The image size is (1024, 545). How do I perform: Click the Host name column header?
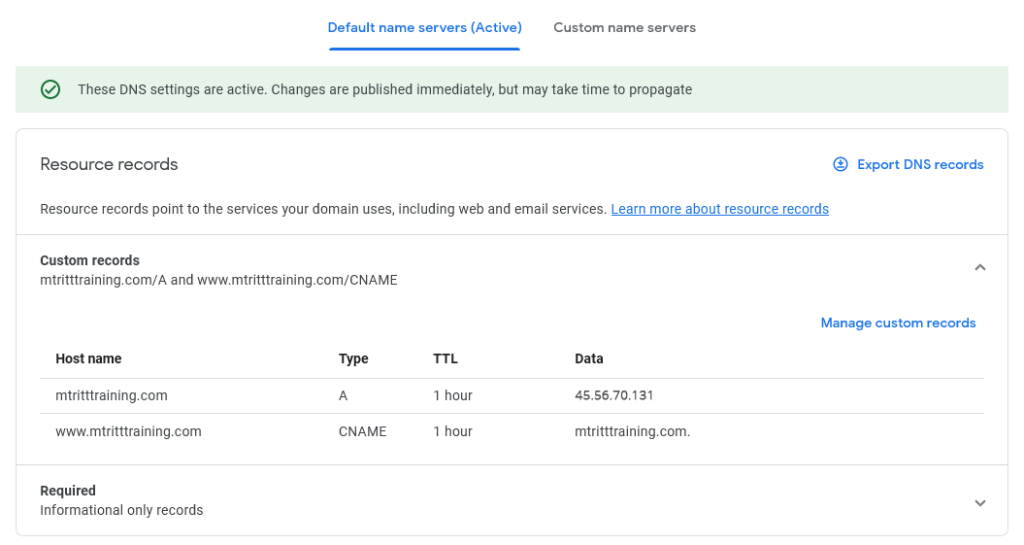click(88, 359)
